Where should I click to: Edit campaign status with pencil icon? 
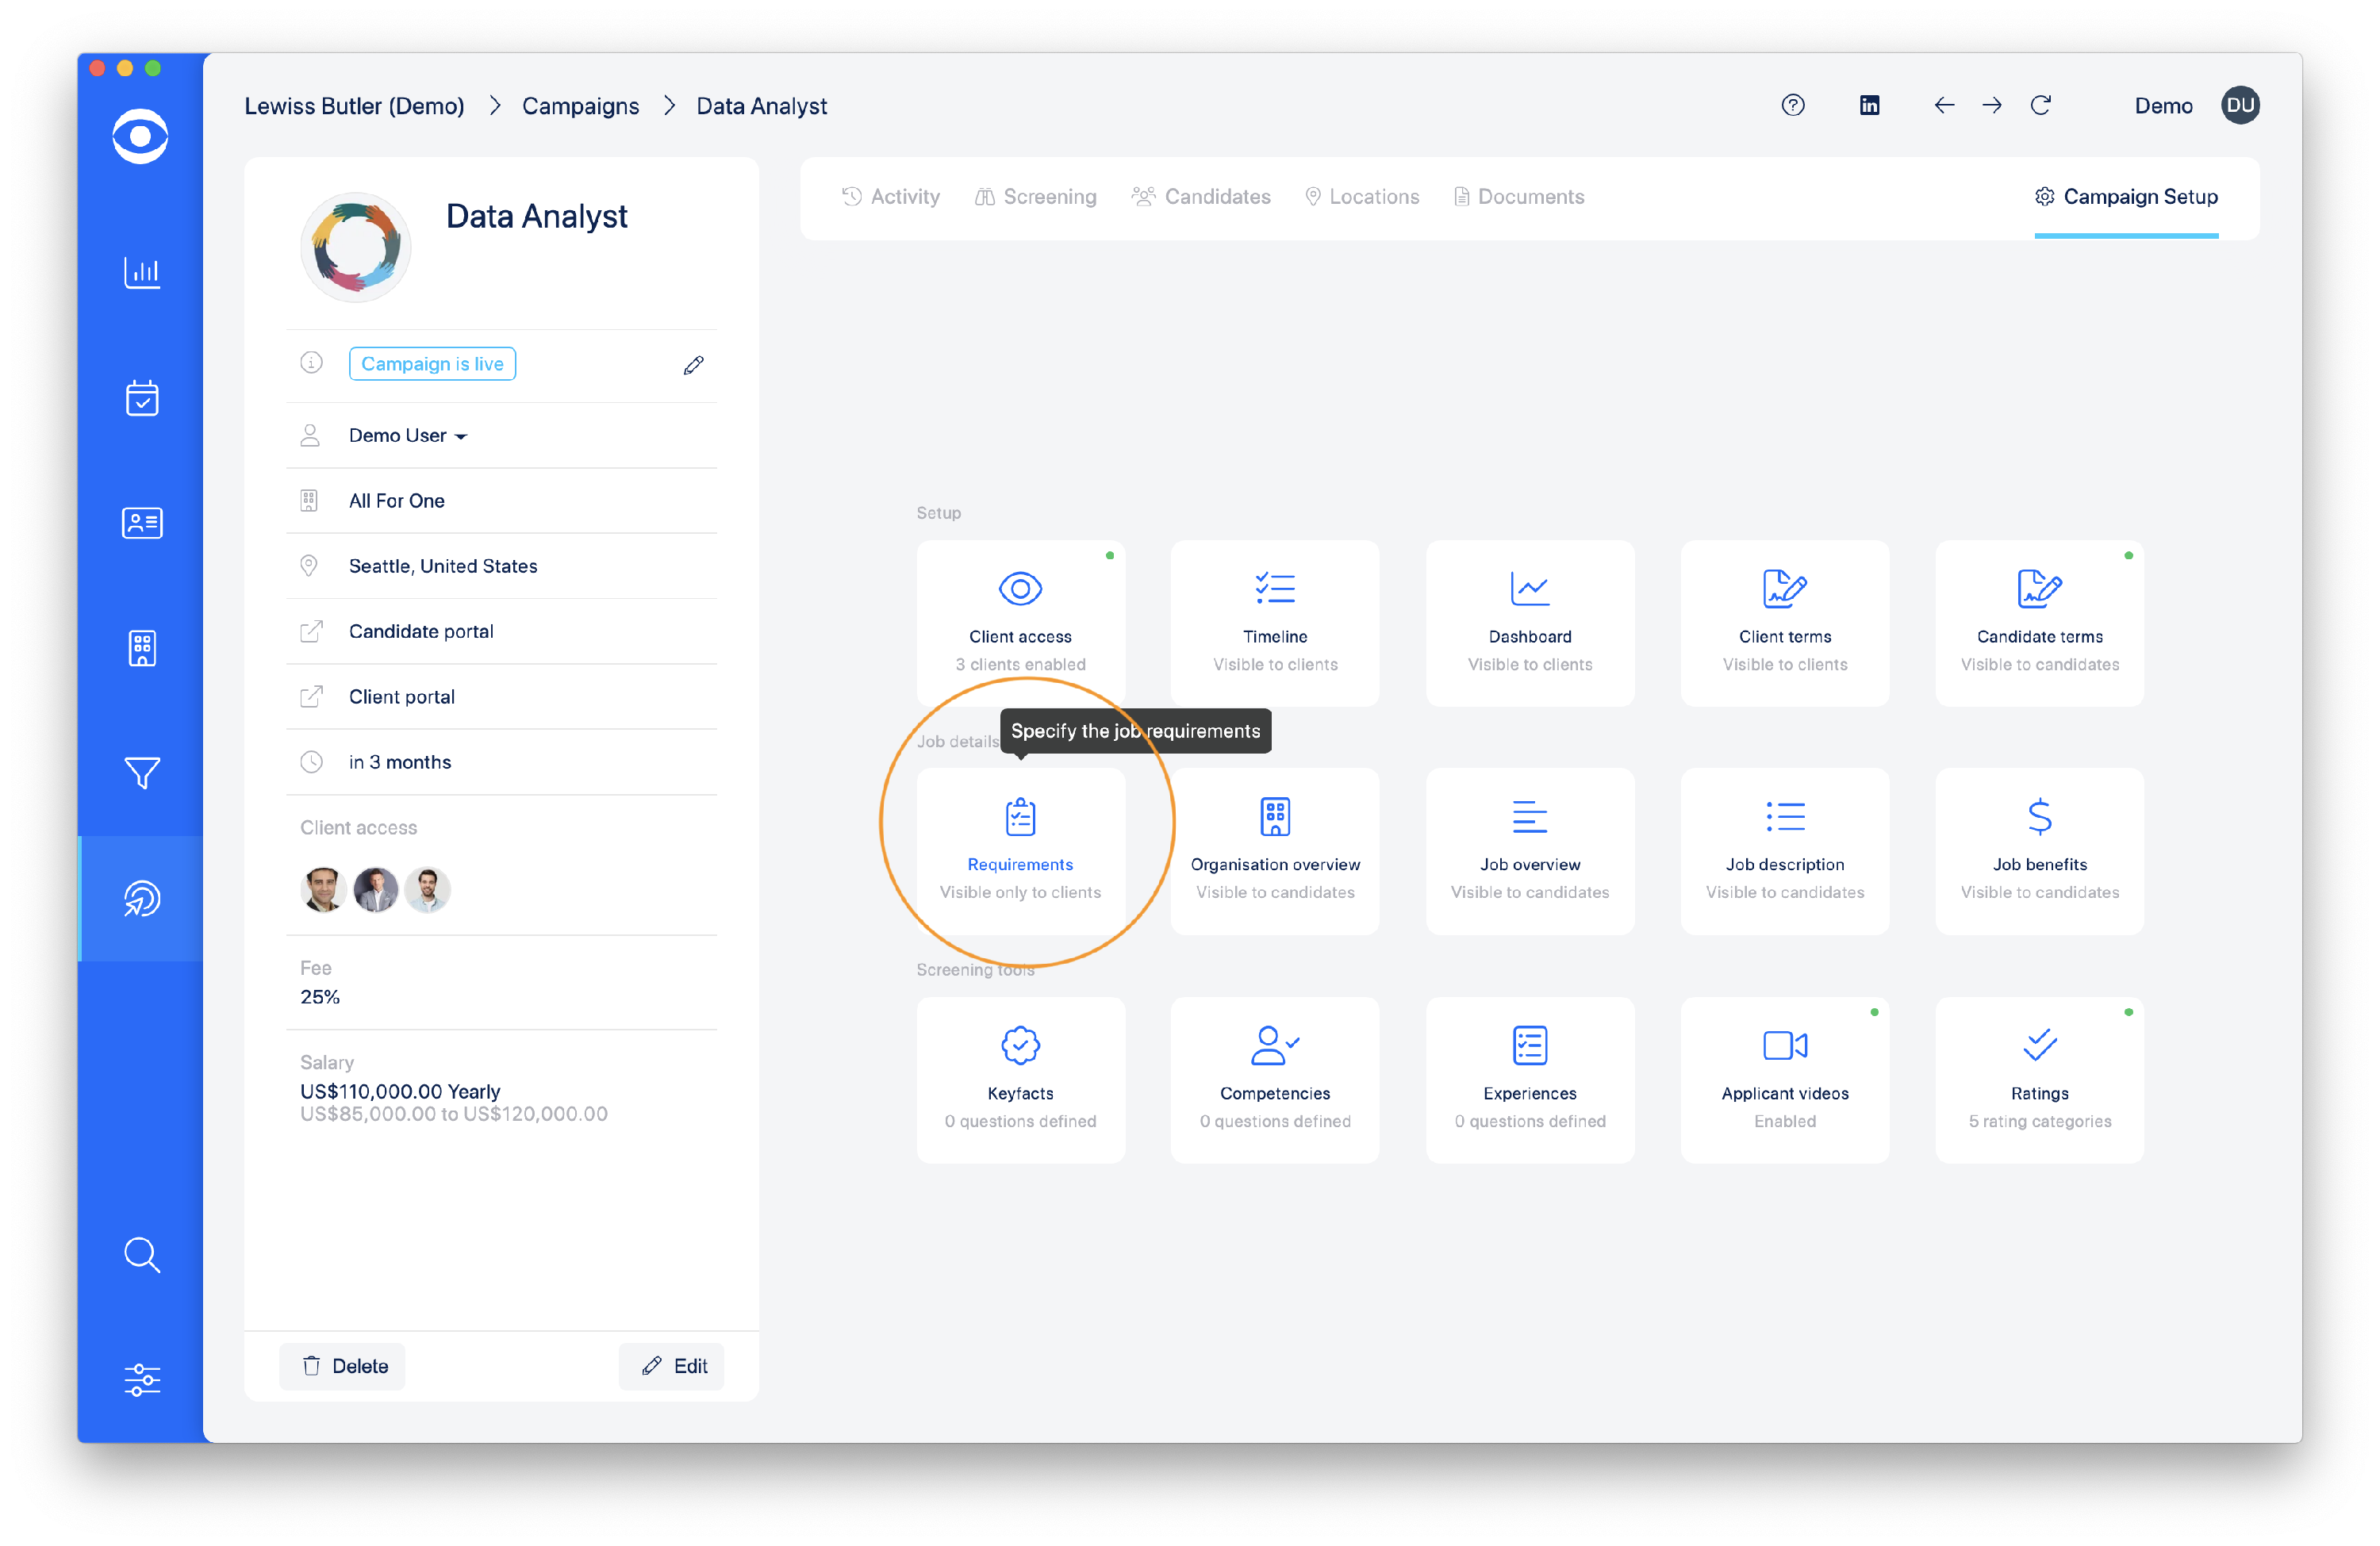[693, 365]
